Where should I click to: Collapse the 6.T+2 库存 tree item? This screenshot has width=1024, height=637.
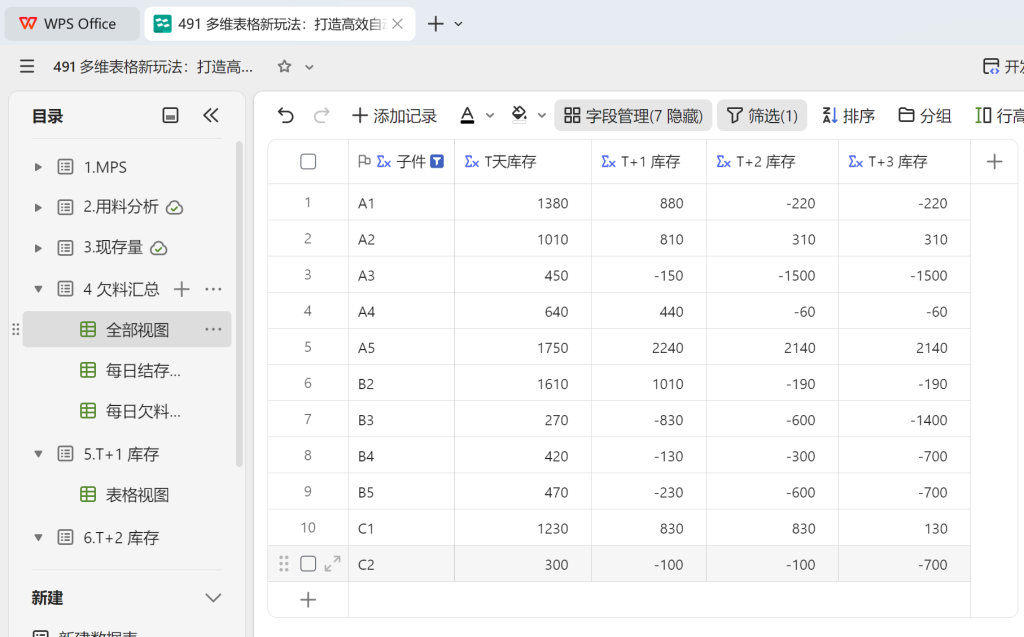(38, 538)
